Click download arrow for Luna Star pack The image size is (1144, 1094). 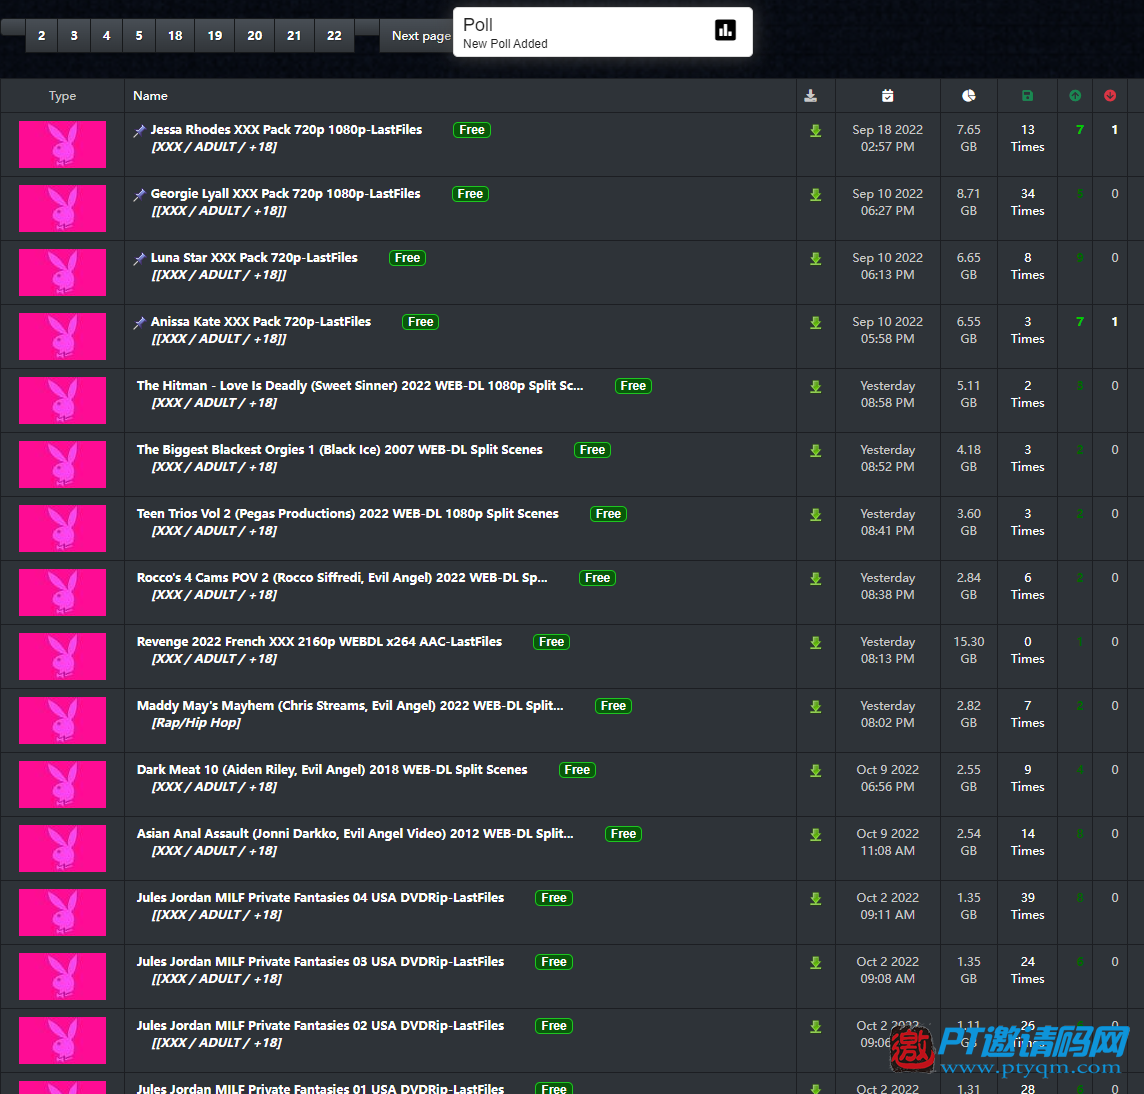(x=816, y=259)
